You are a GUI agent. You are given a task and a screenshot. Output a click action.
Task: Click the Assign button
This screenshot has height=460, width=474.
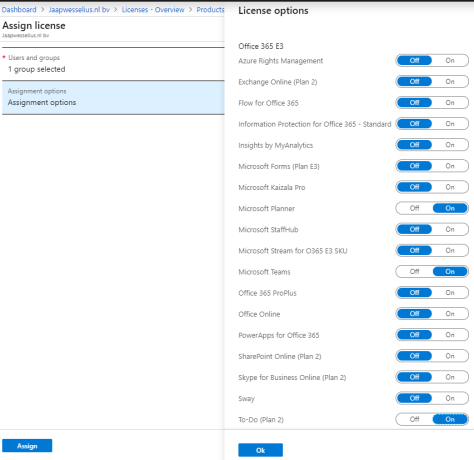coord(27,446)
